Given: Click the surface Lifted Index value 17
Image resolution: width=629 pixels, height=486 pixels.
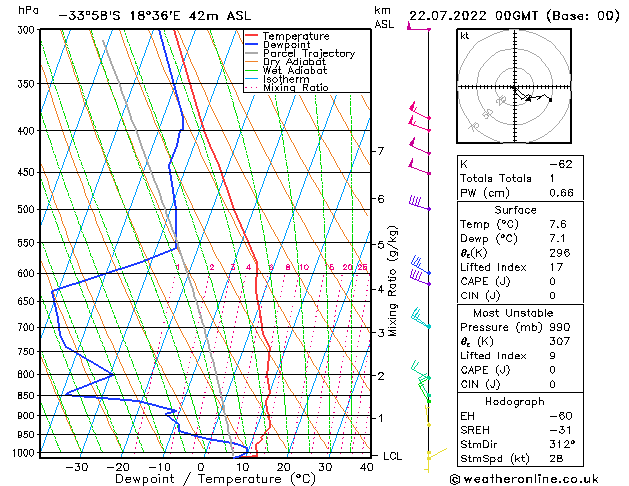Looking at the screenshot, I should click(x=556, y=267).
